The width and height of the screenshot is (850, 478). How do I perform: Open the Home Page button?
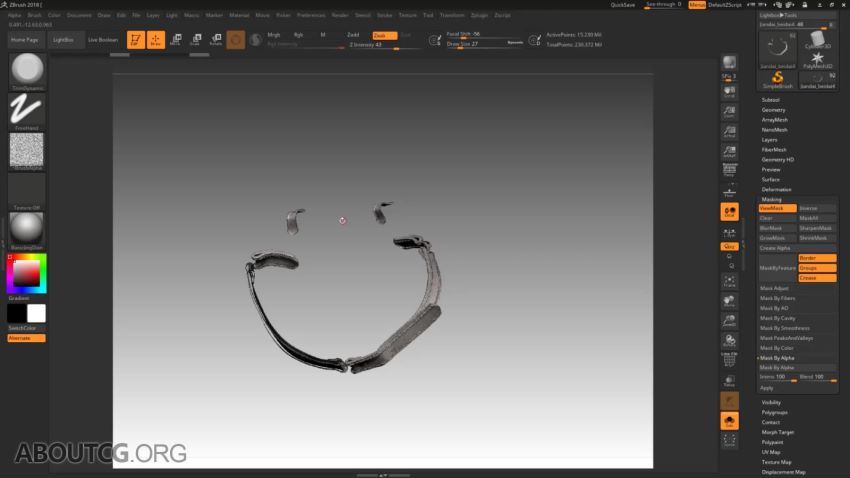[x=25, y=40]
